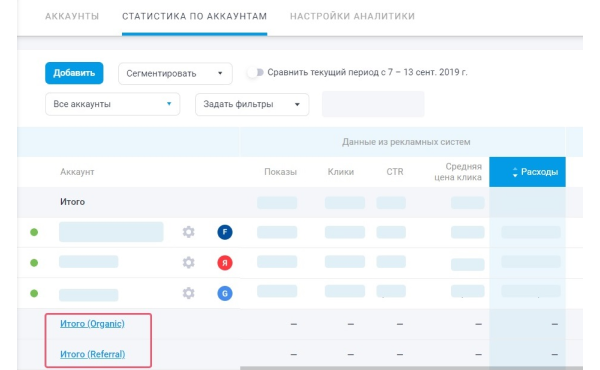
Task: Select 'Статистика по аккаунтам' tab
Action: (194, 16)
